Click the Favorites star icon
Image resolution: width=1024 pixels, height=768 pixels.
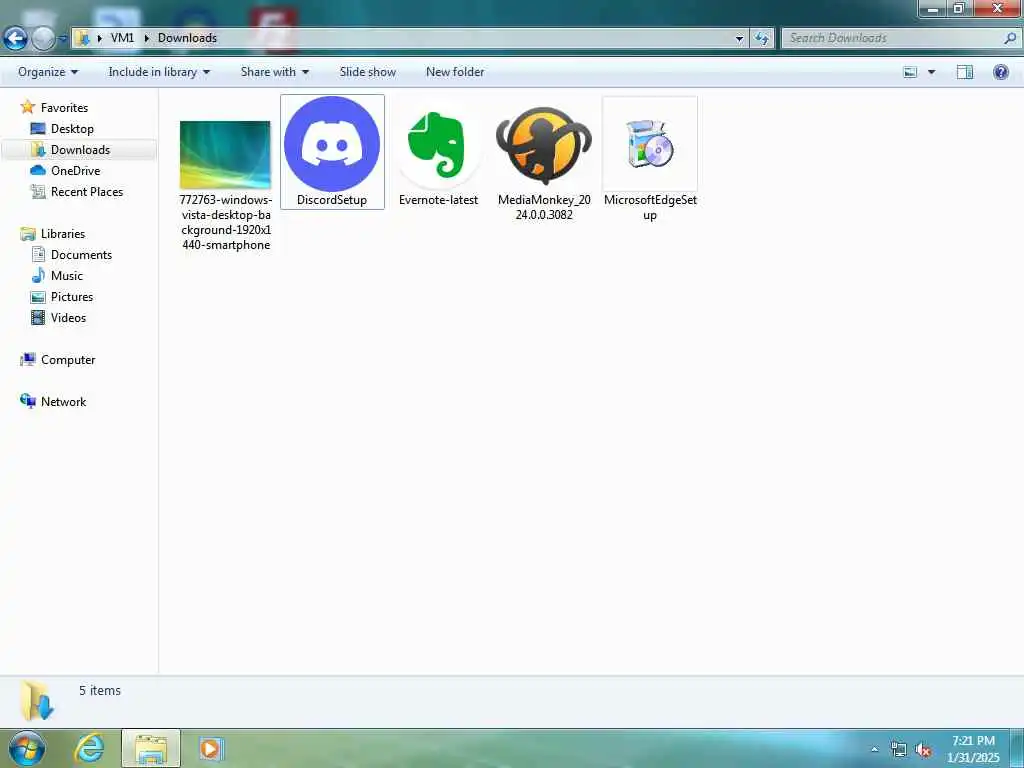pyautogui.click(x=27, y=106)
